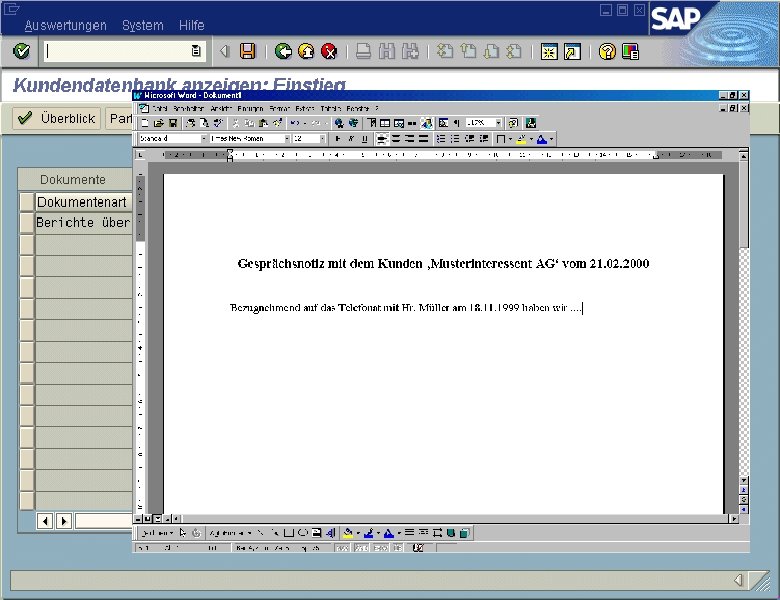Open the Ansicht menu in Word

[x=221, y=108]
